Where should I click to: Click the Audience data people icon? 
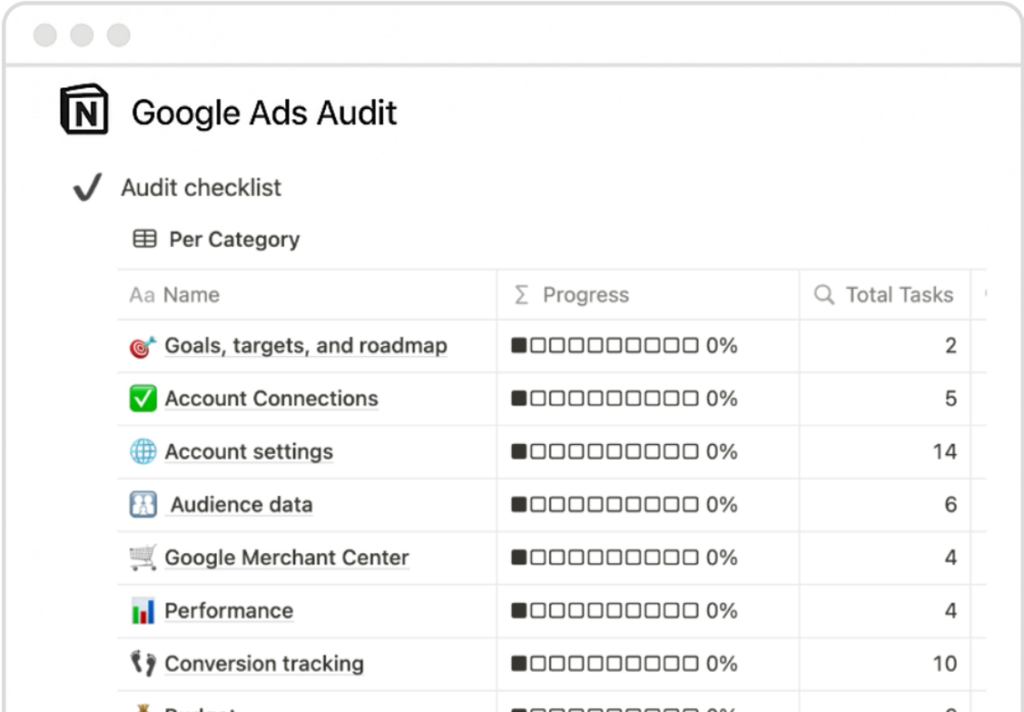click(x=143, y=505)
